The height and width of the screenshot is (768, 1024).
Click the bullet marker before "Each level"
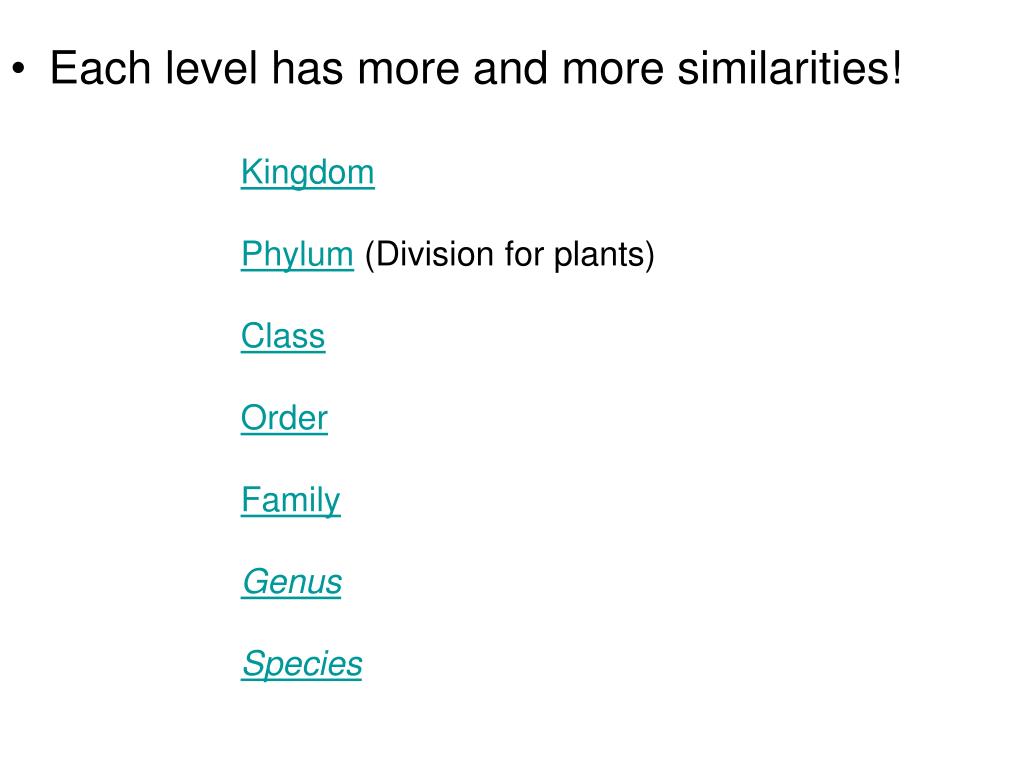(18, 69)
